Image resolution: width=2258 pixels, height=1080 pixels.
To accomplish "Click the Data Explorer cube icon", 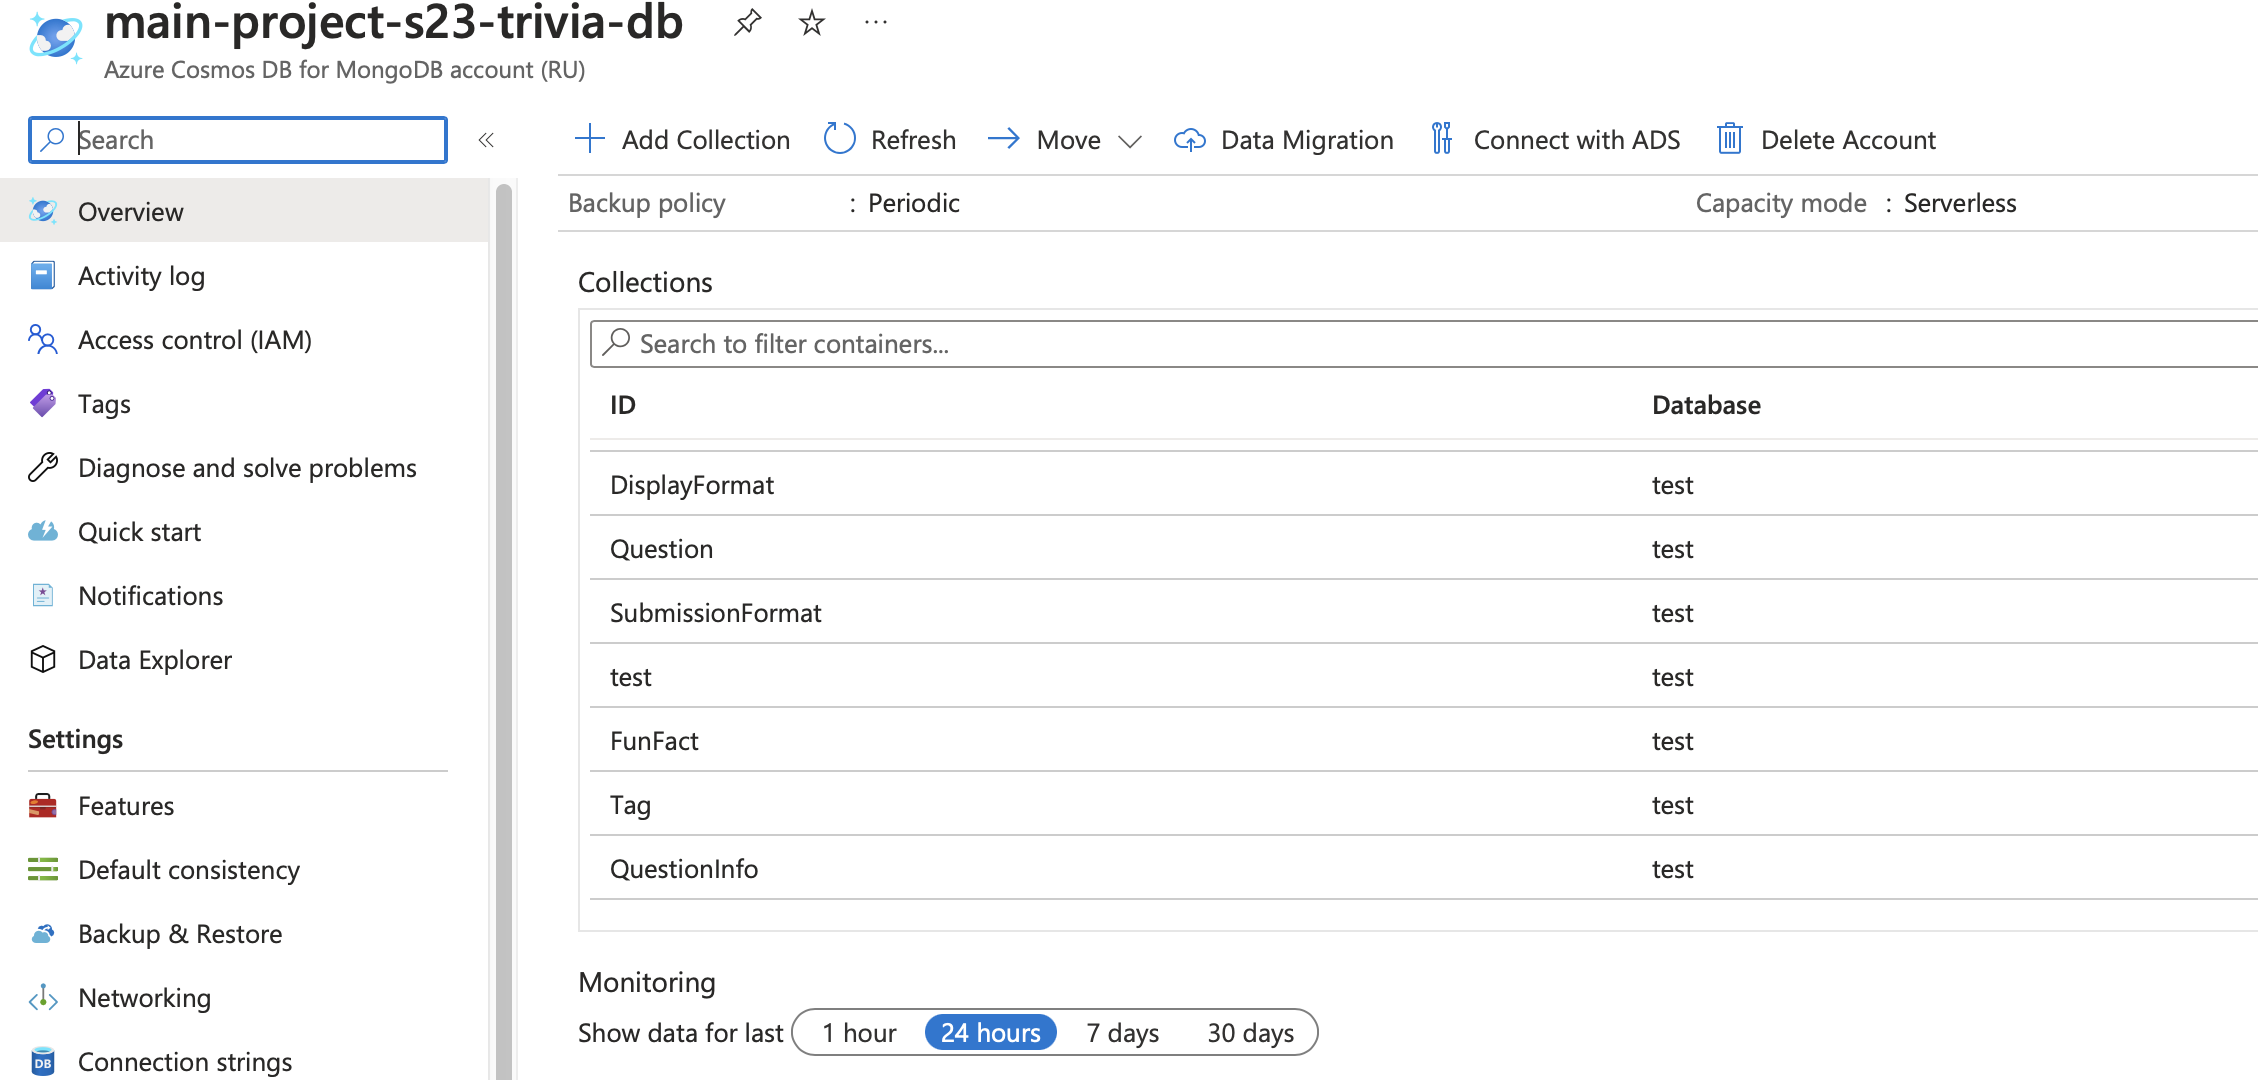I will [x=43, y=659].
